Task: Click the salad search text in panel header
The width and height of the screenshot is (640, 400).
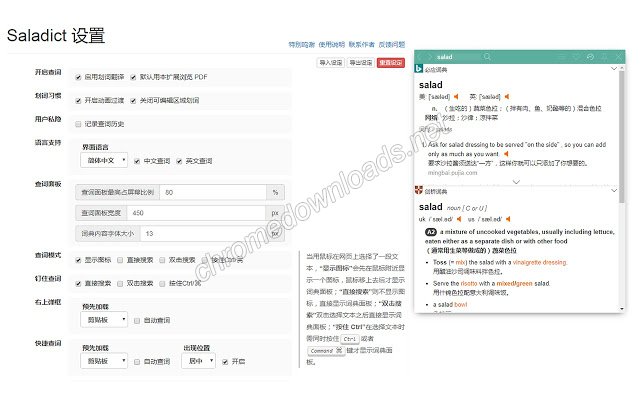Action: [444, 57]
